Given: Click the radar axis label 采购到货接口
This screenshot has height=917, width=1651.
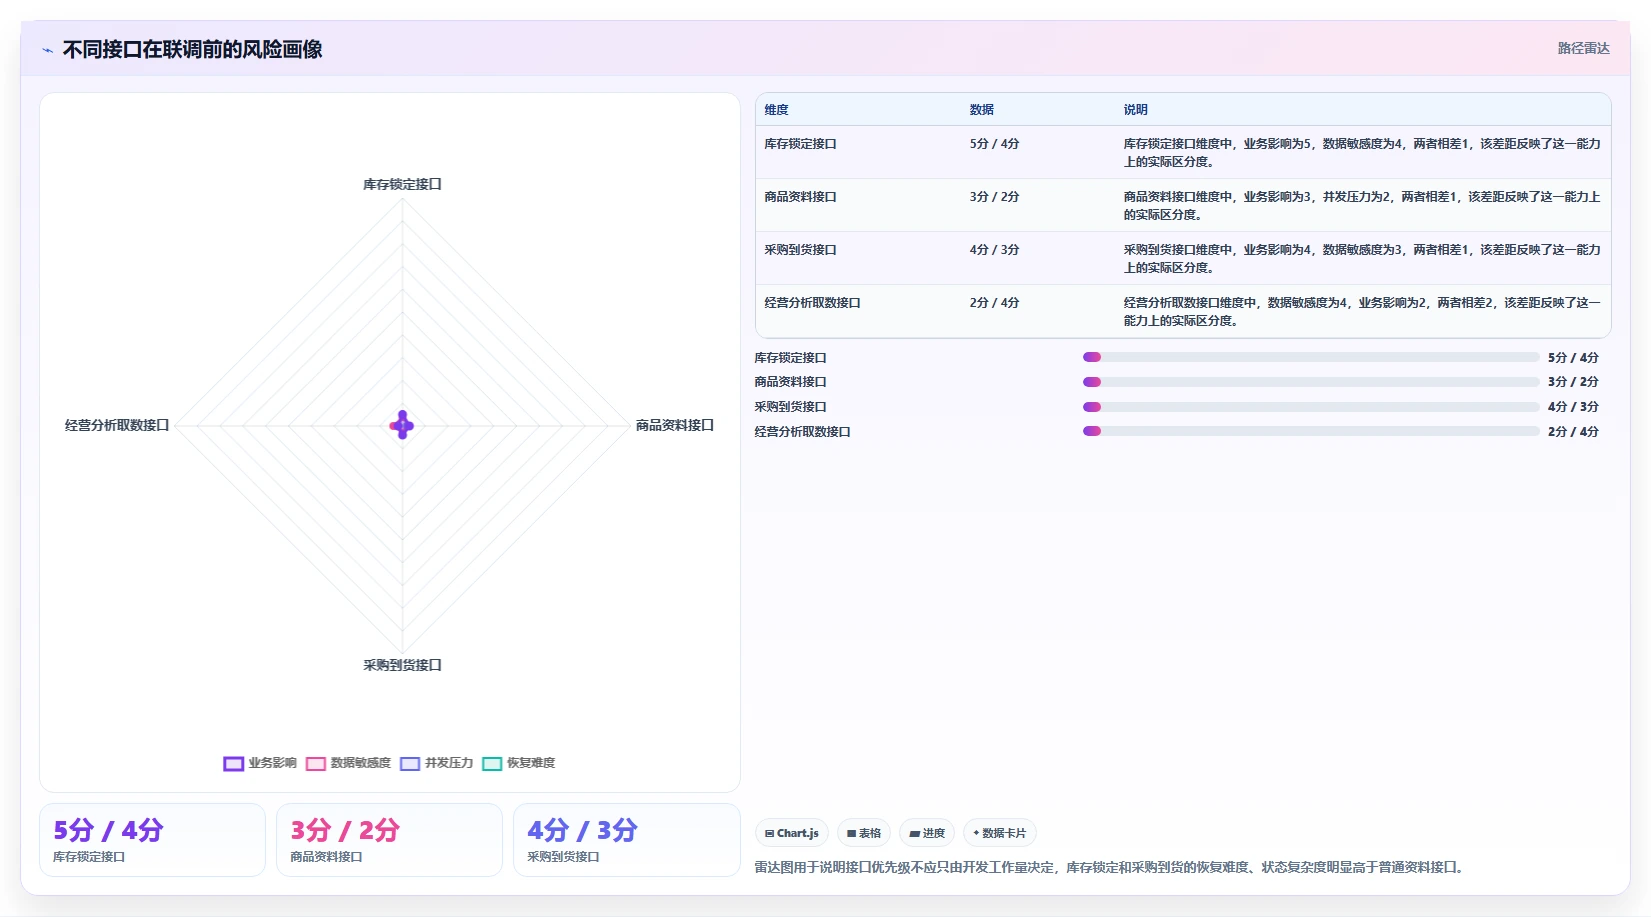Looking at the screenshot, I should [x=402, y=665].
